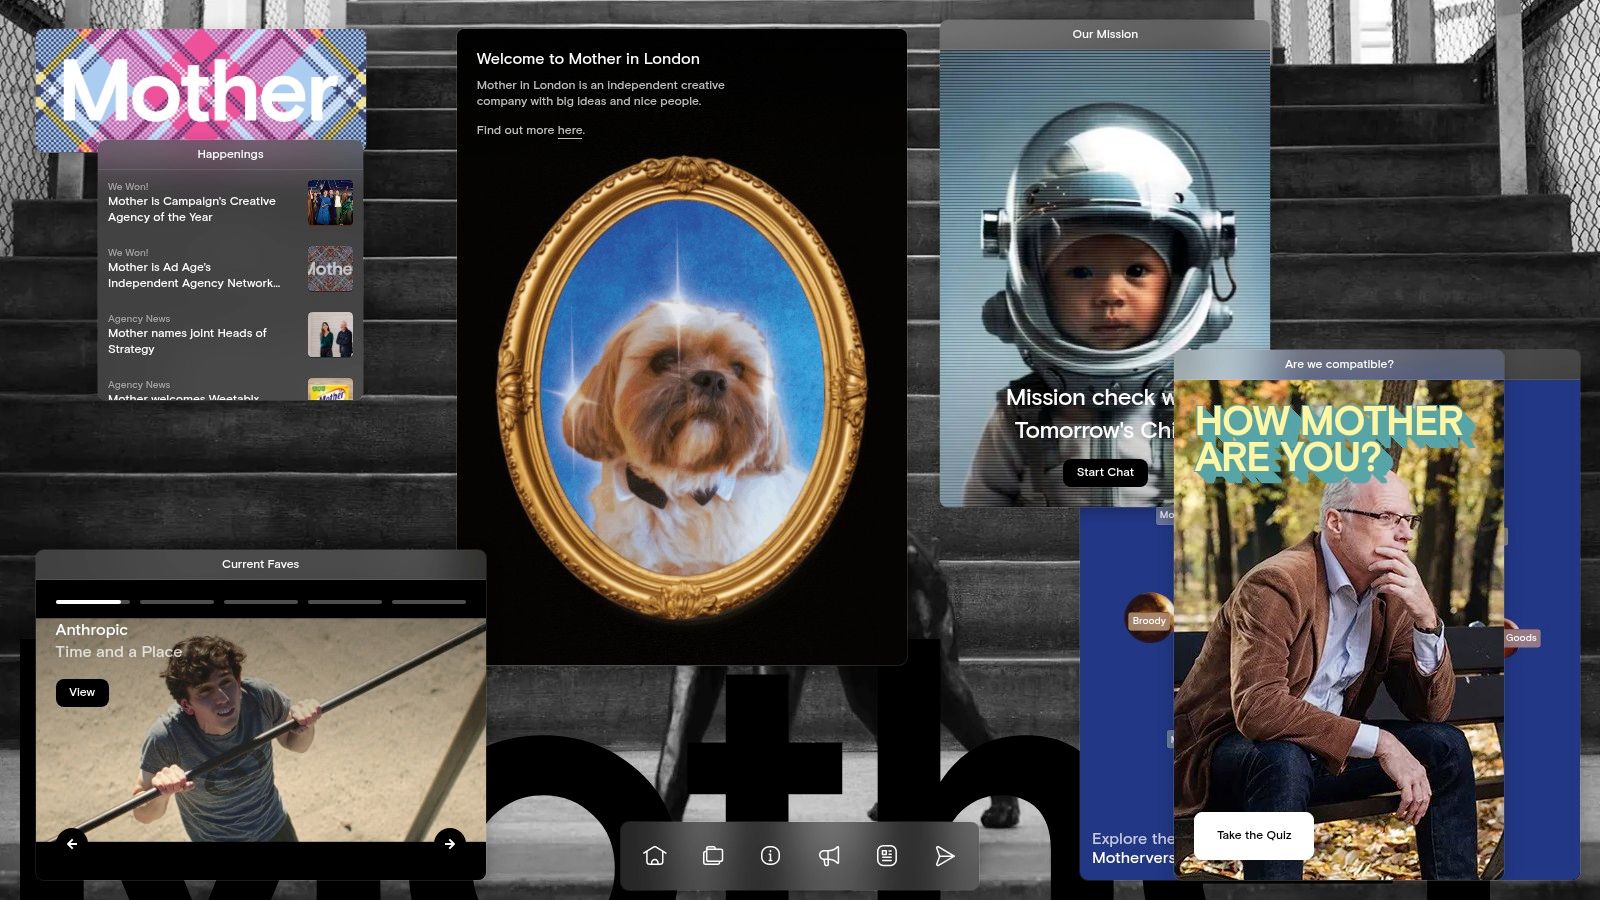This screenshot has width=1600, height=900.
Task: Click the paper plane send icon
Action: click(x=945, y=856)
